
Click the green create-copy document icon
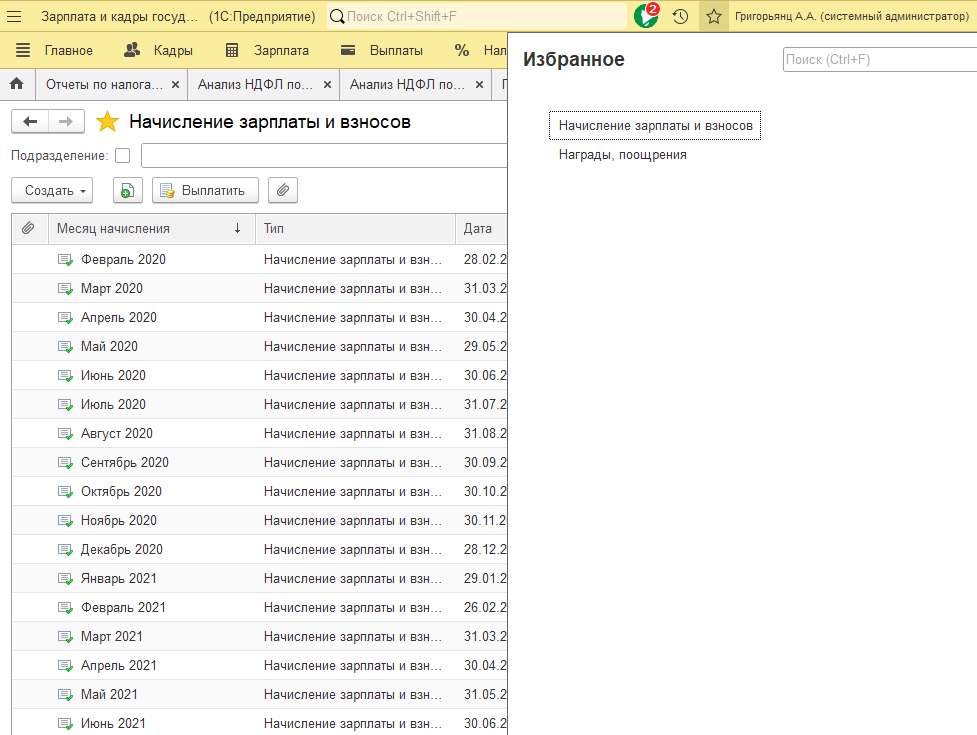[x=127, y=190]
